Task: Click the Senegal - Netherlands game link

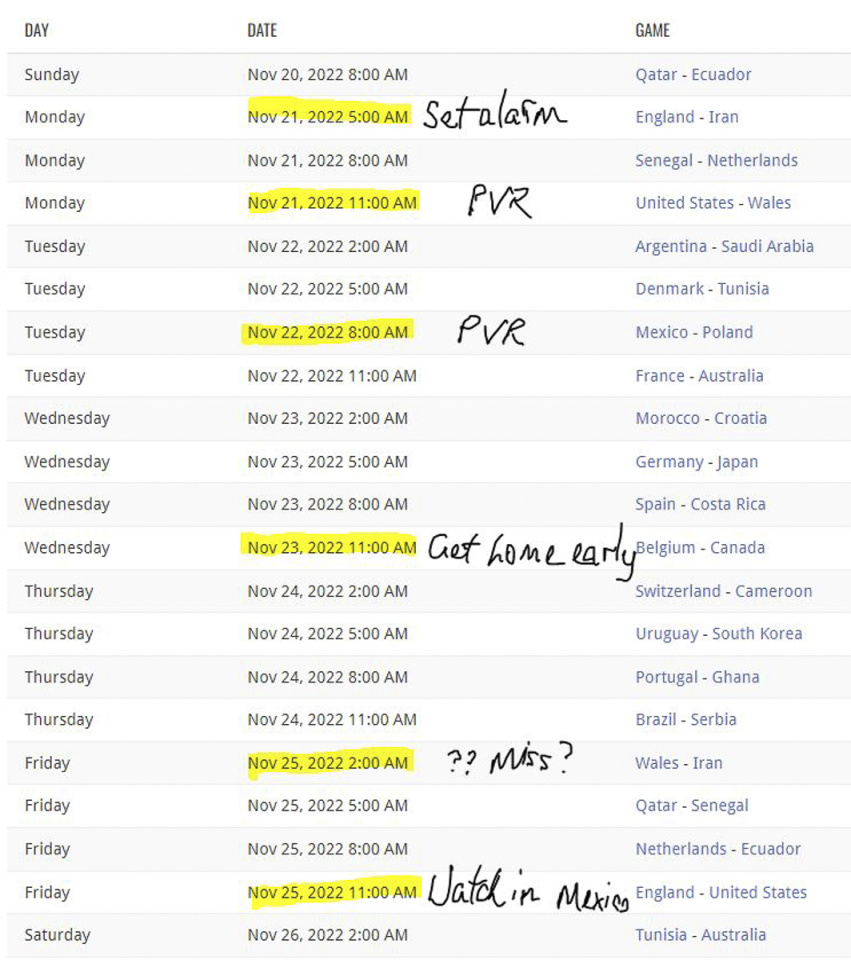Action: (x=716, y=160)
